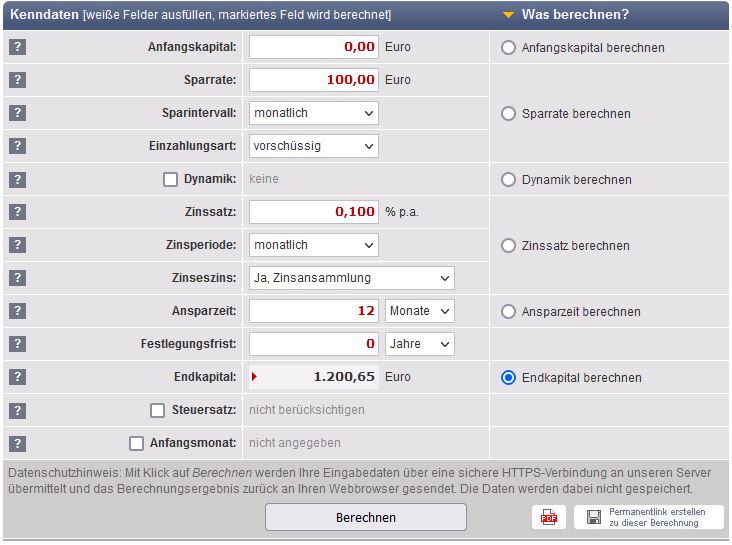Select 'Dynamik berechnen' radio option
Viewport: 732px width, 545px height.
tap(508, 179)
